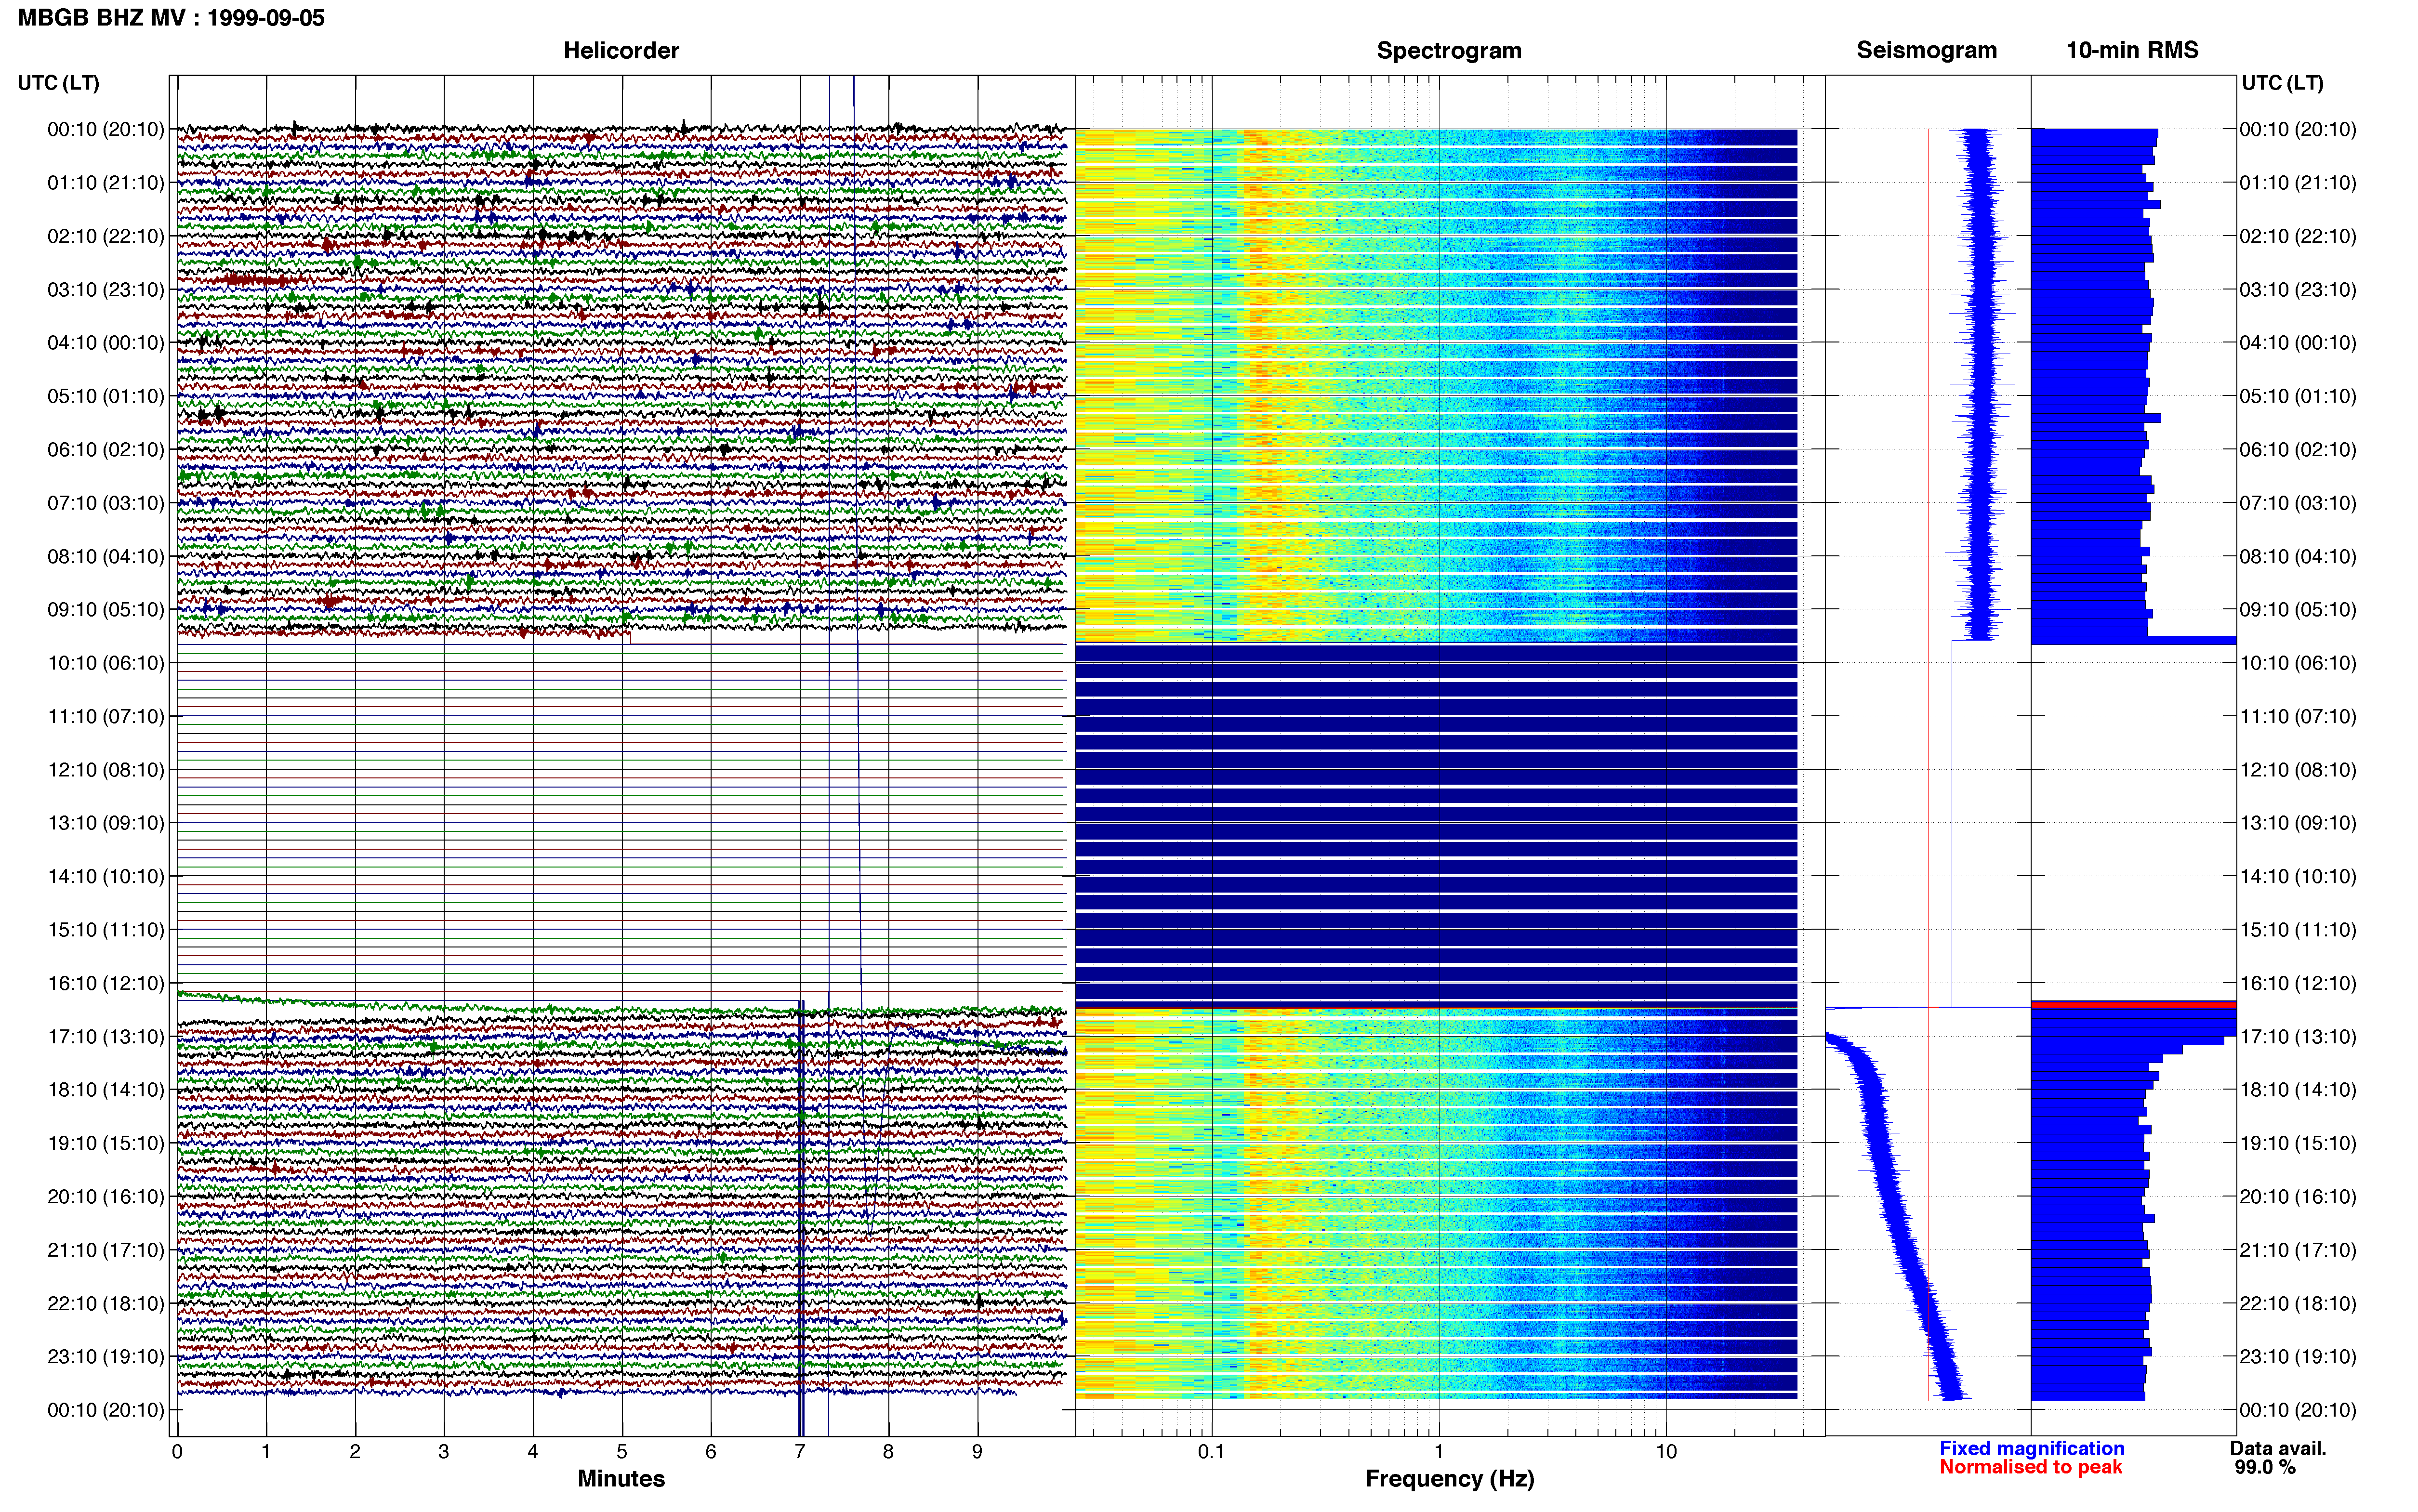Click left time label 02:10 (22:10)

click(106, 236)
